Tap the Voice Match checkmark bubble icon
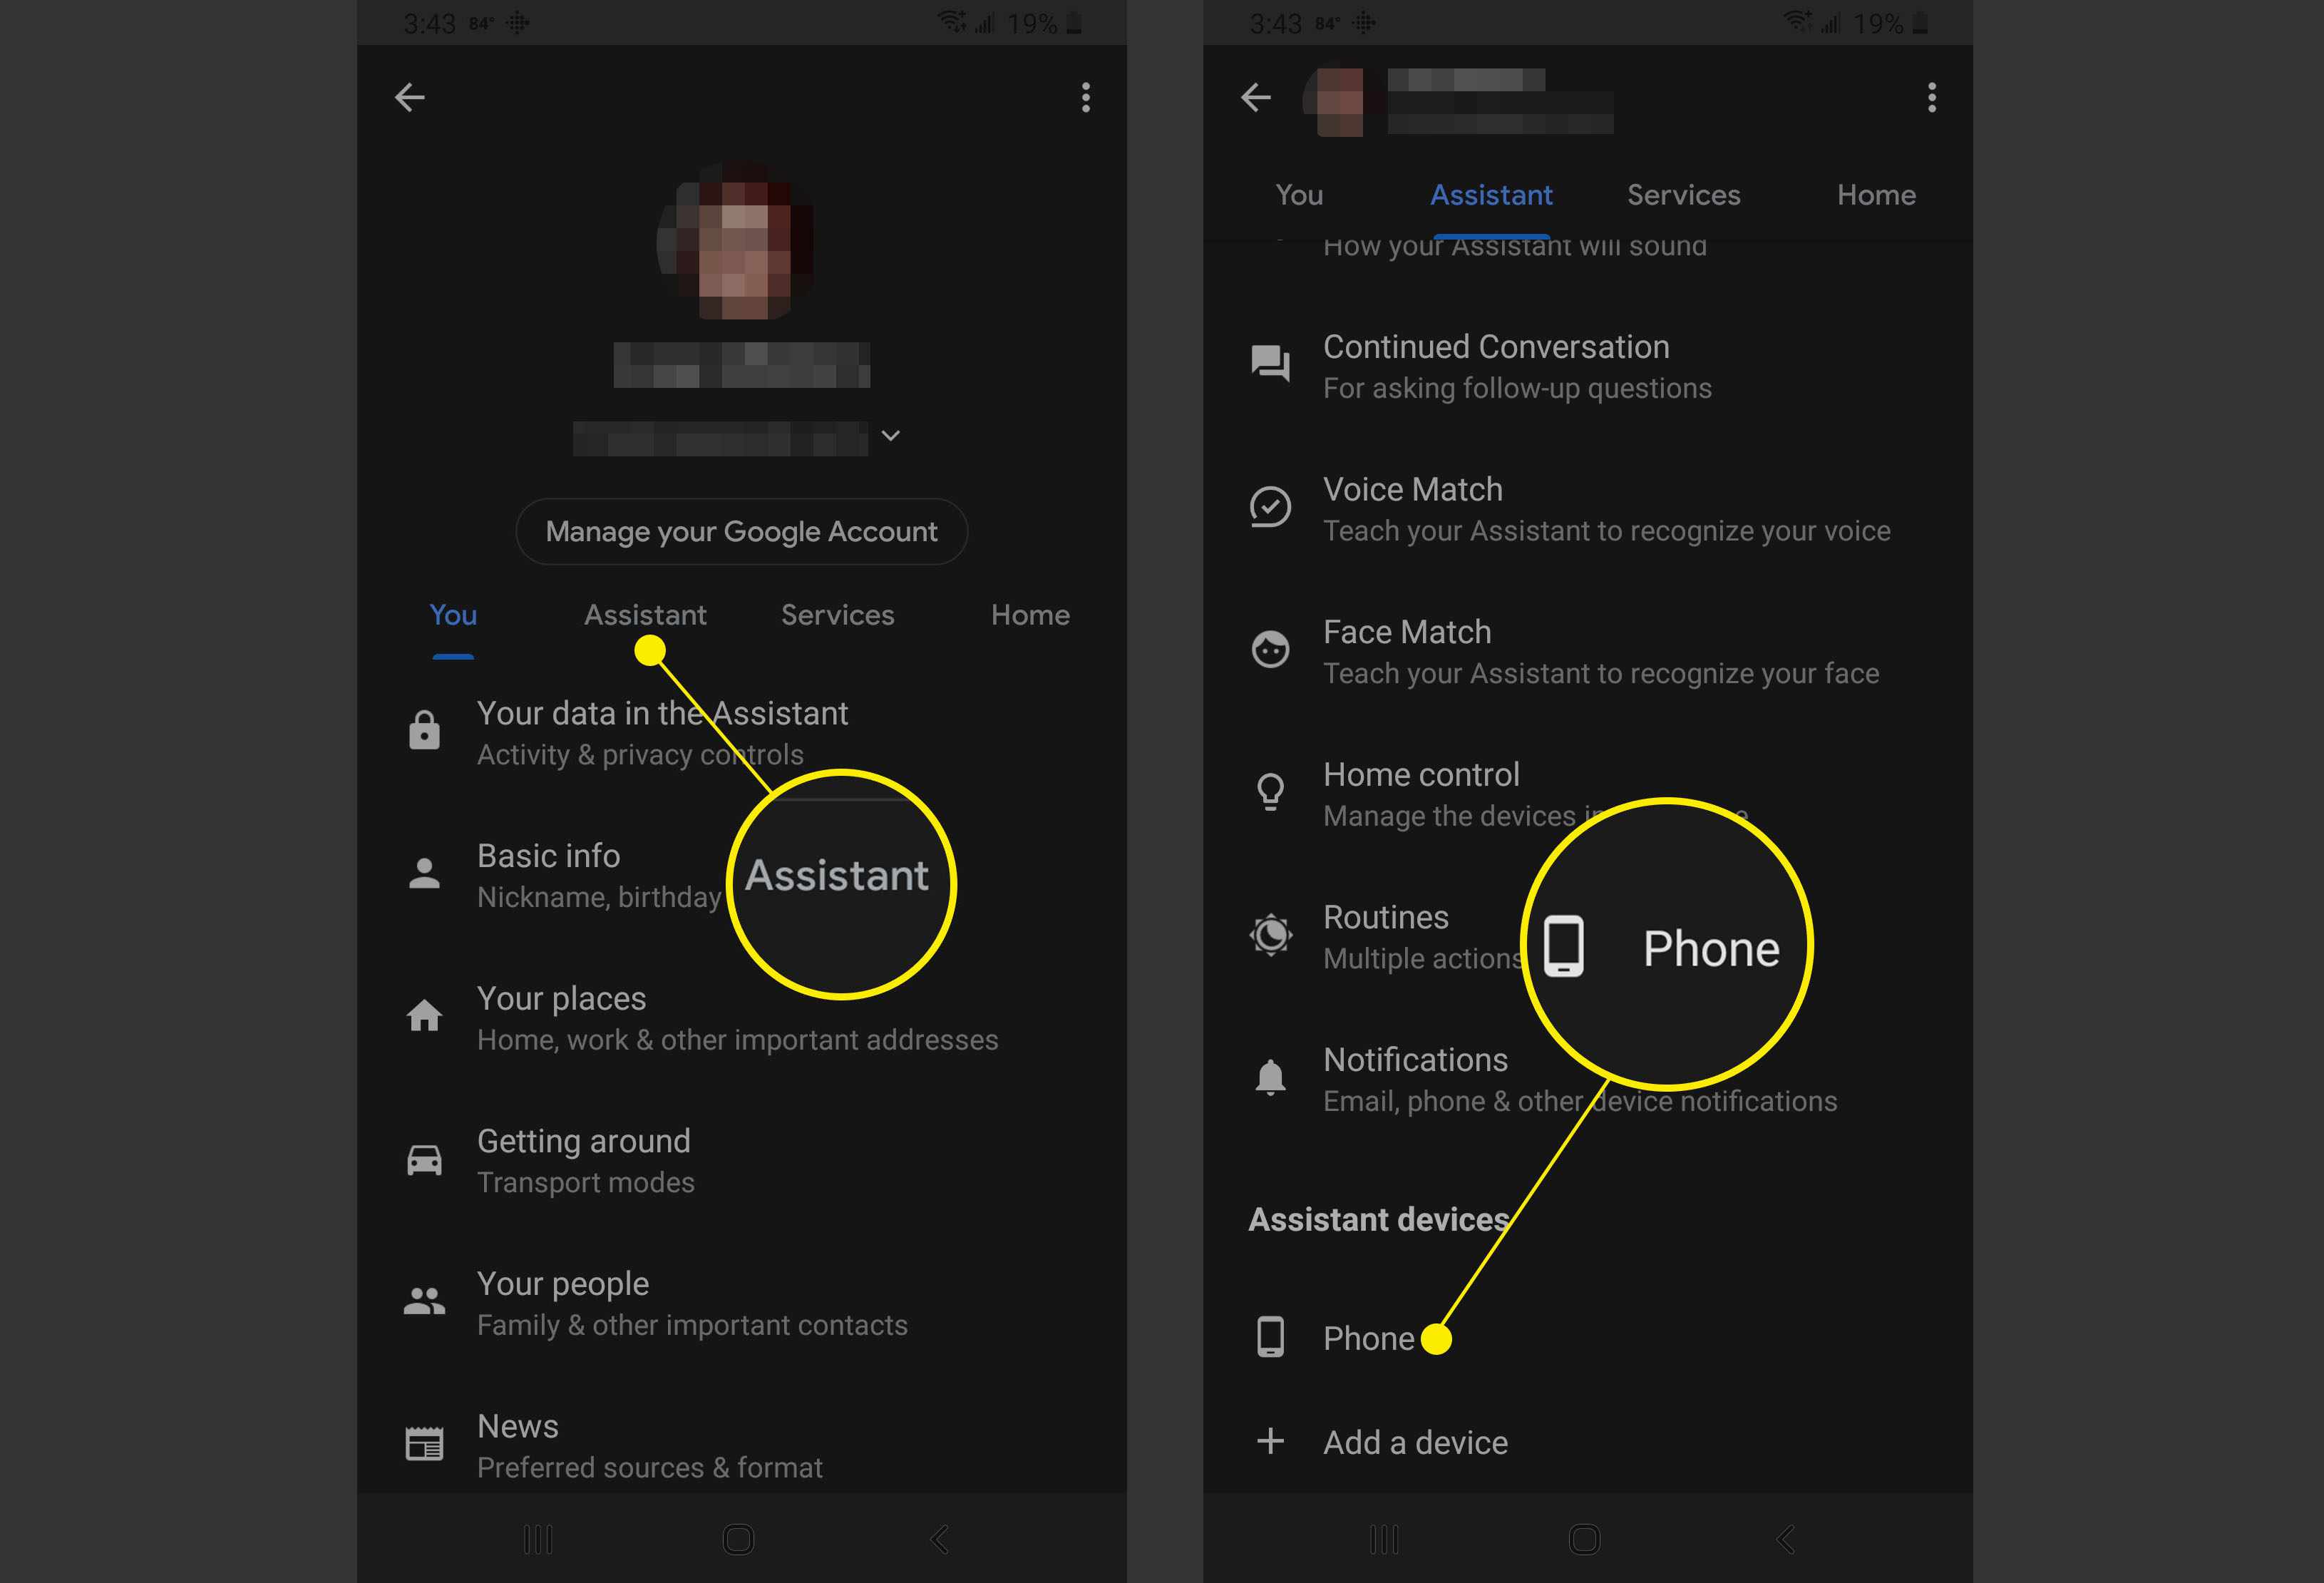The width and height of the screenshot is (2324, 1583). point(1270,507)
